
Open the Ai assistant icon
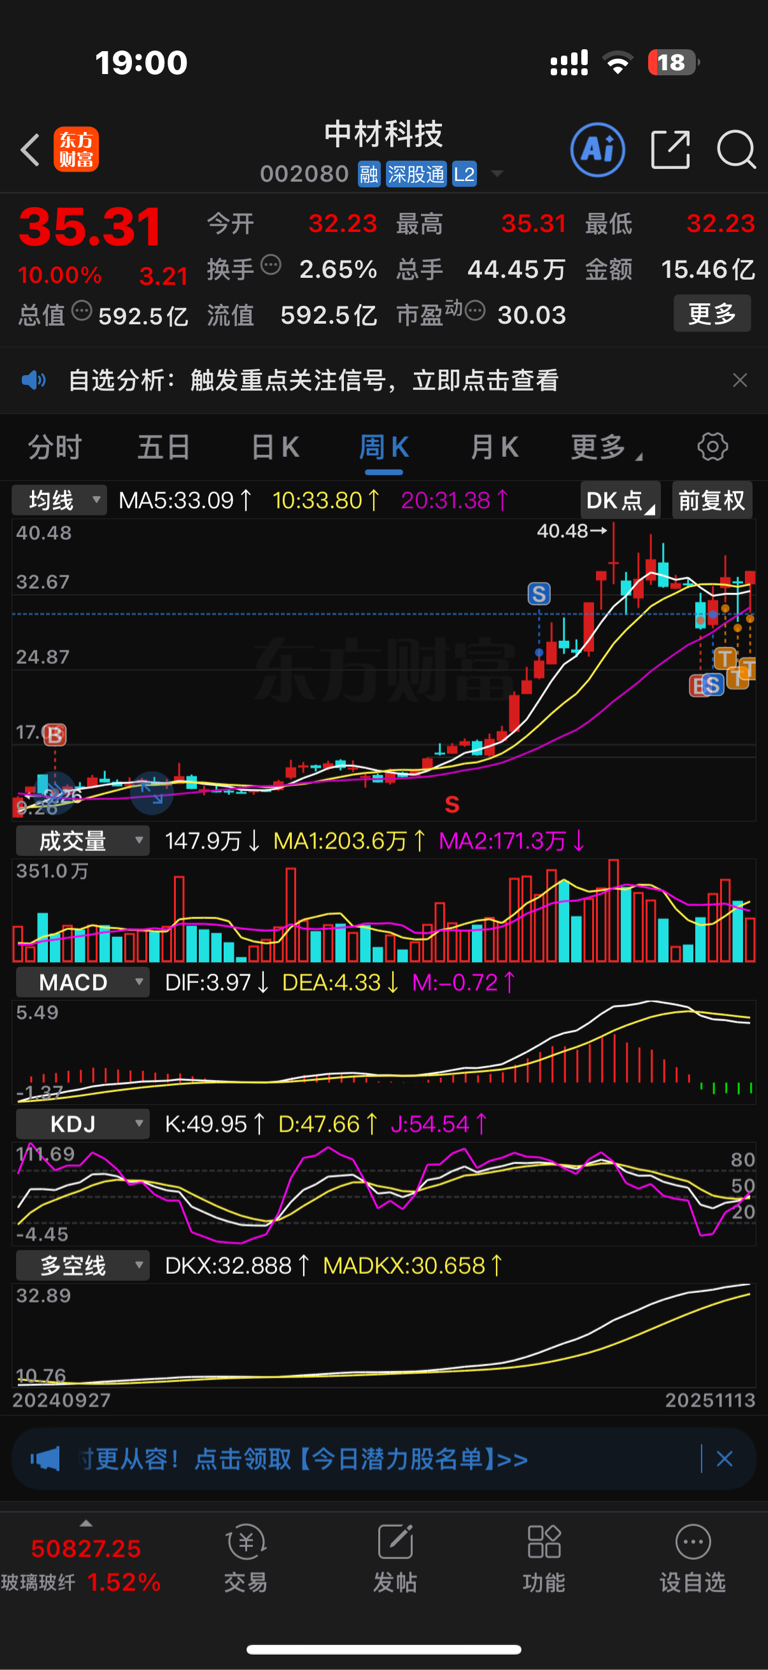[x=598, y=150]
